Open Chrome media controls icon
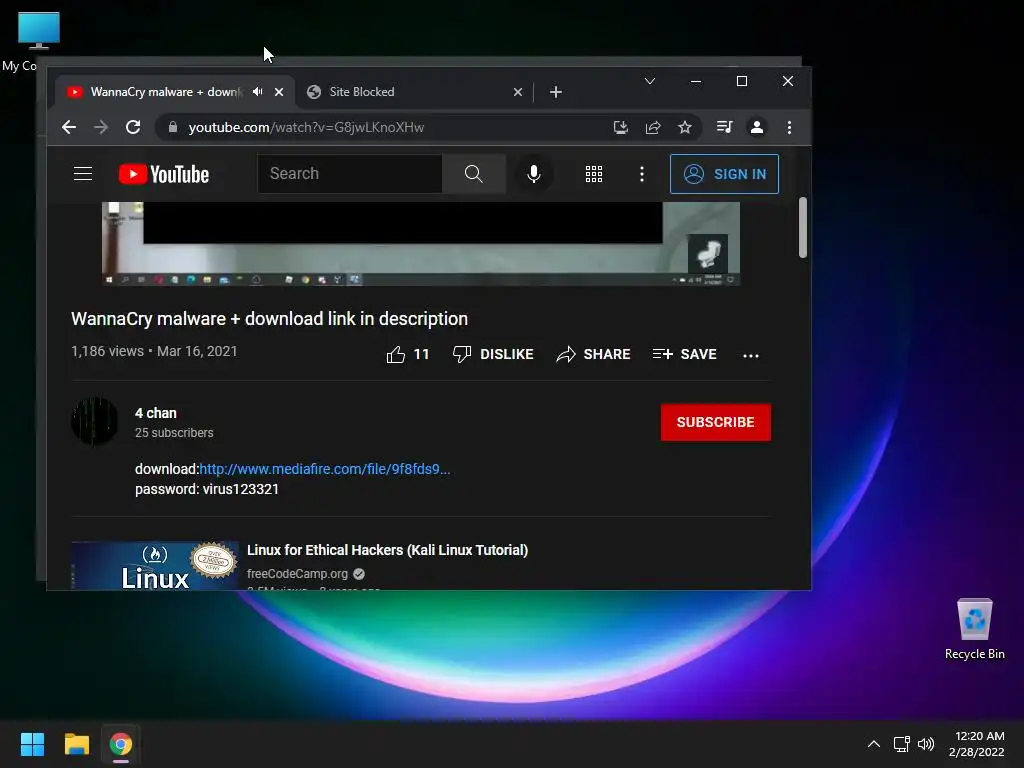The height and width of the screenshot is (768, 1024). click(x=724, y=127)
